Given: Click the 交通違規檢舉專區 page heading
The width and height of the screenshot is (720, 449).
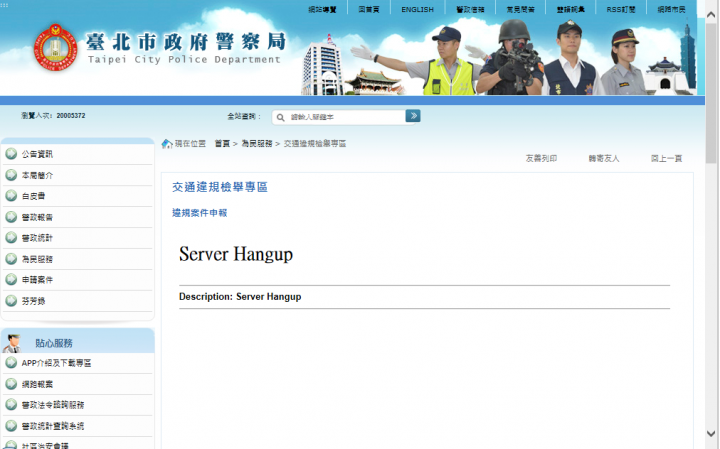Looking at the screenshot, I should point(220,187).
